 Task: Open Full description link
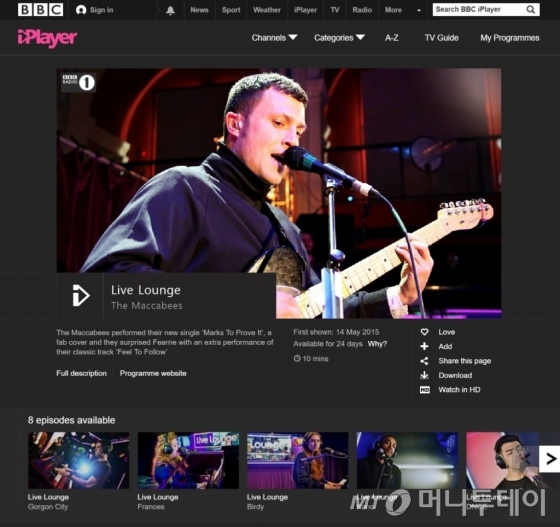click(81, 373)
